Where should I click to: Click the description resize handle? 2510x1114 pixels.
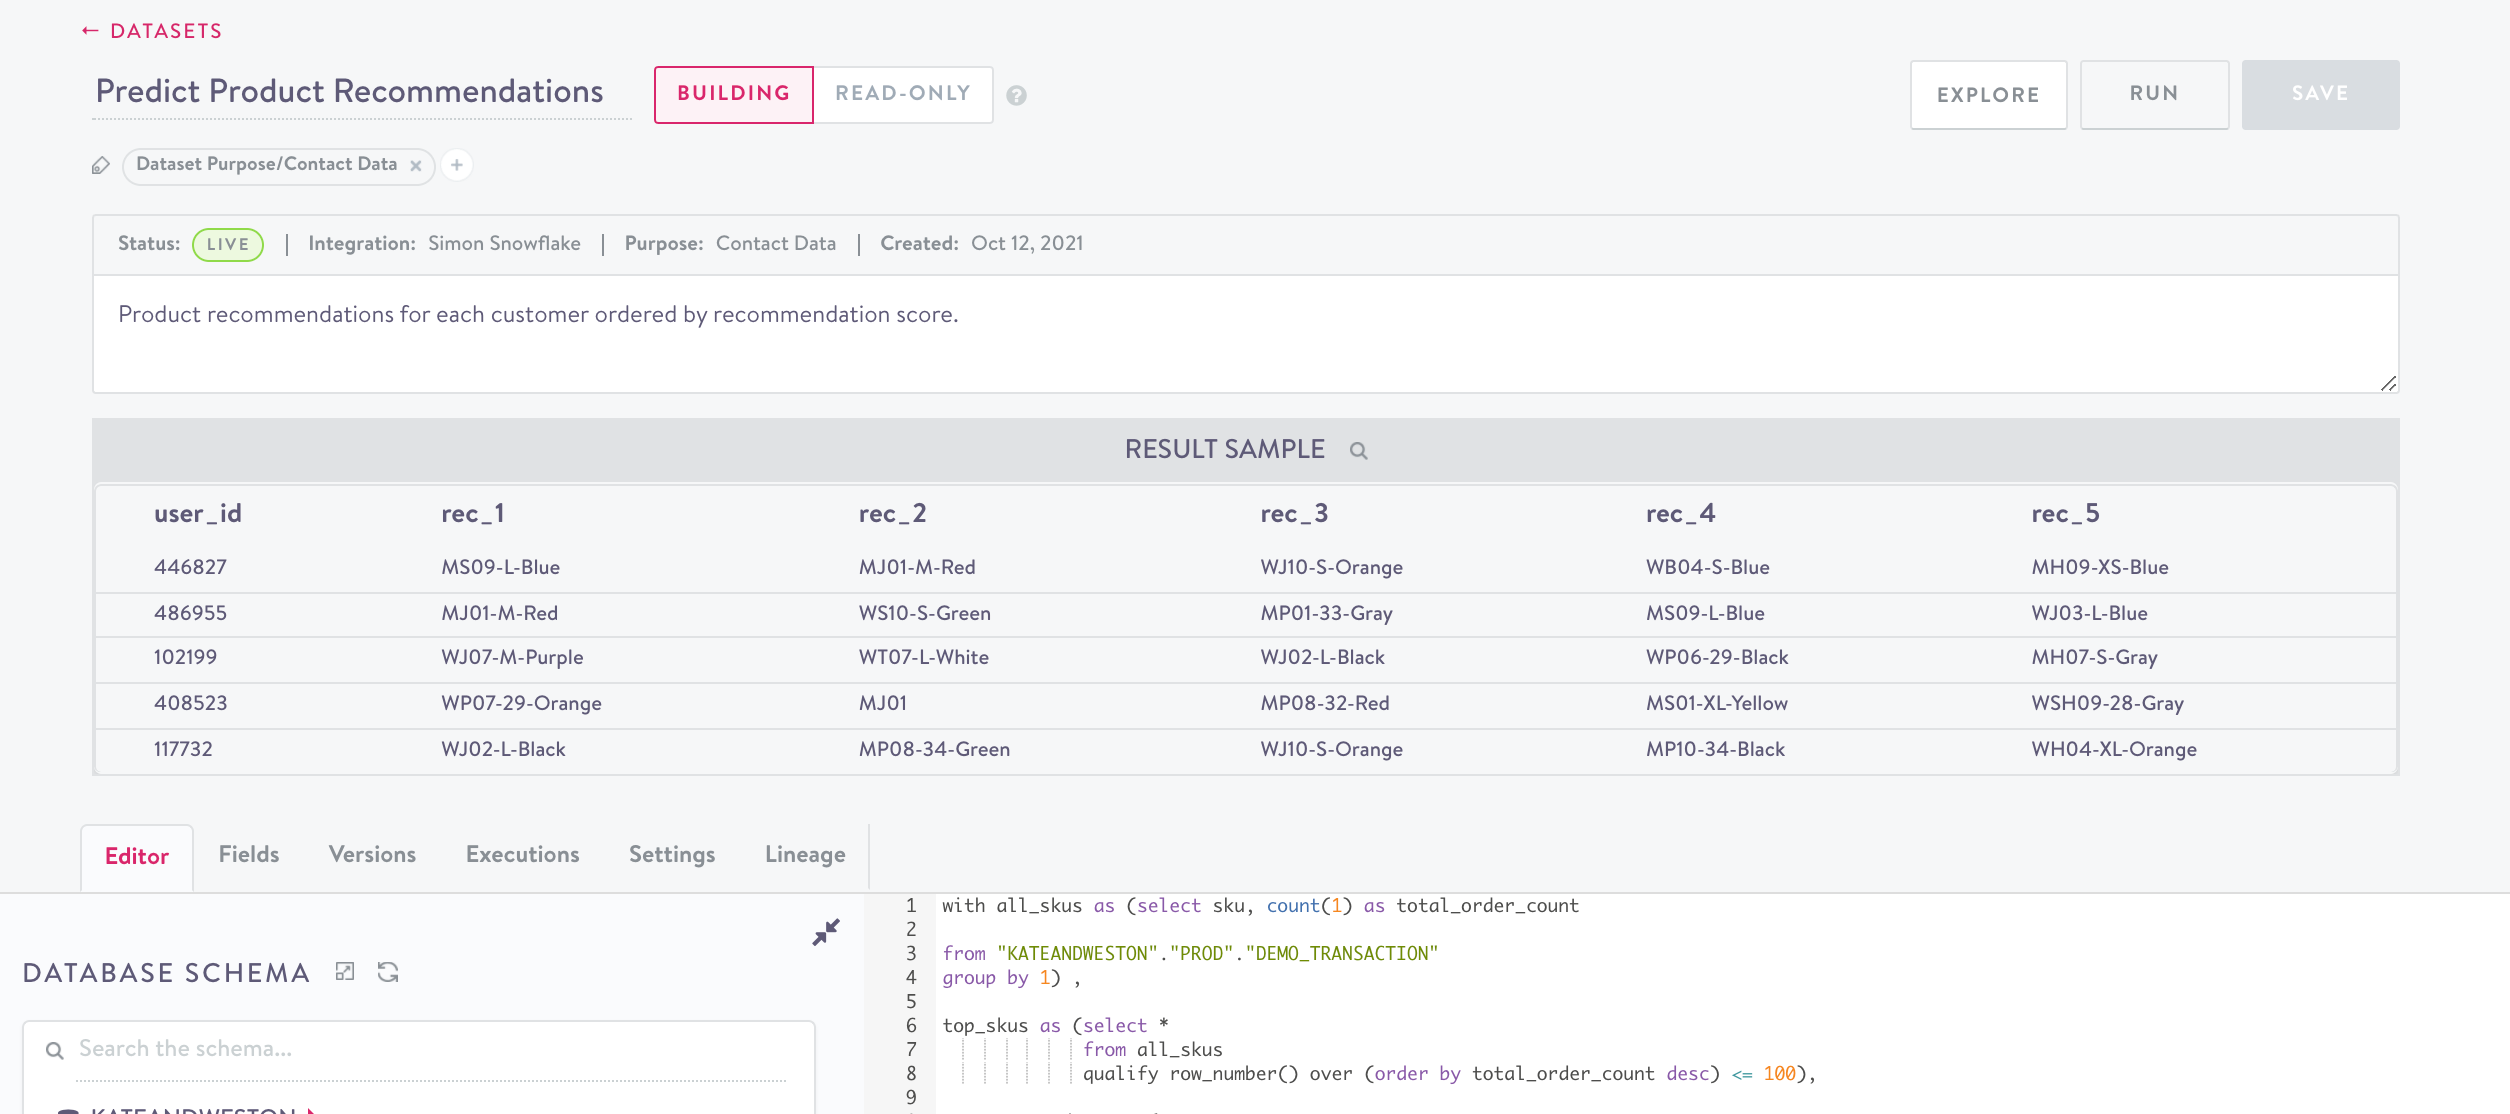click(x=2388, y=383)
